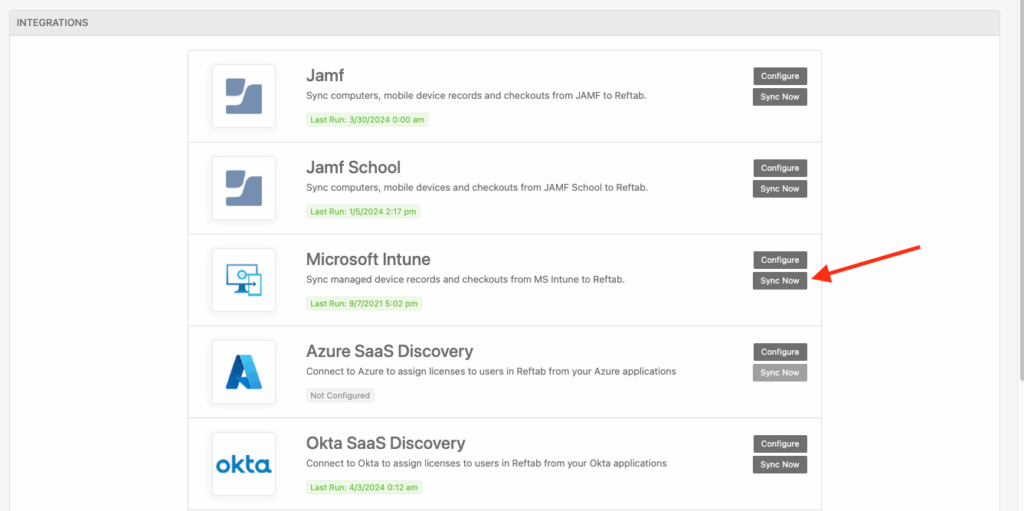The width and height of the screenshot is (1024, 511).
Task: Run Sync Now for Jamf School
Action: pyautogui.click(x=779, y=189)
